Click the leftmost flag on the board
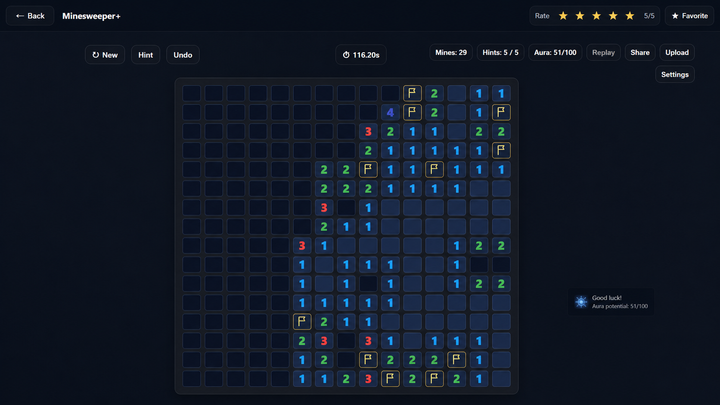 (x=302, y=322)
